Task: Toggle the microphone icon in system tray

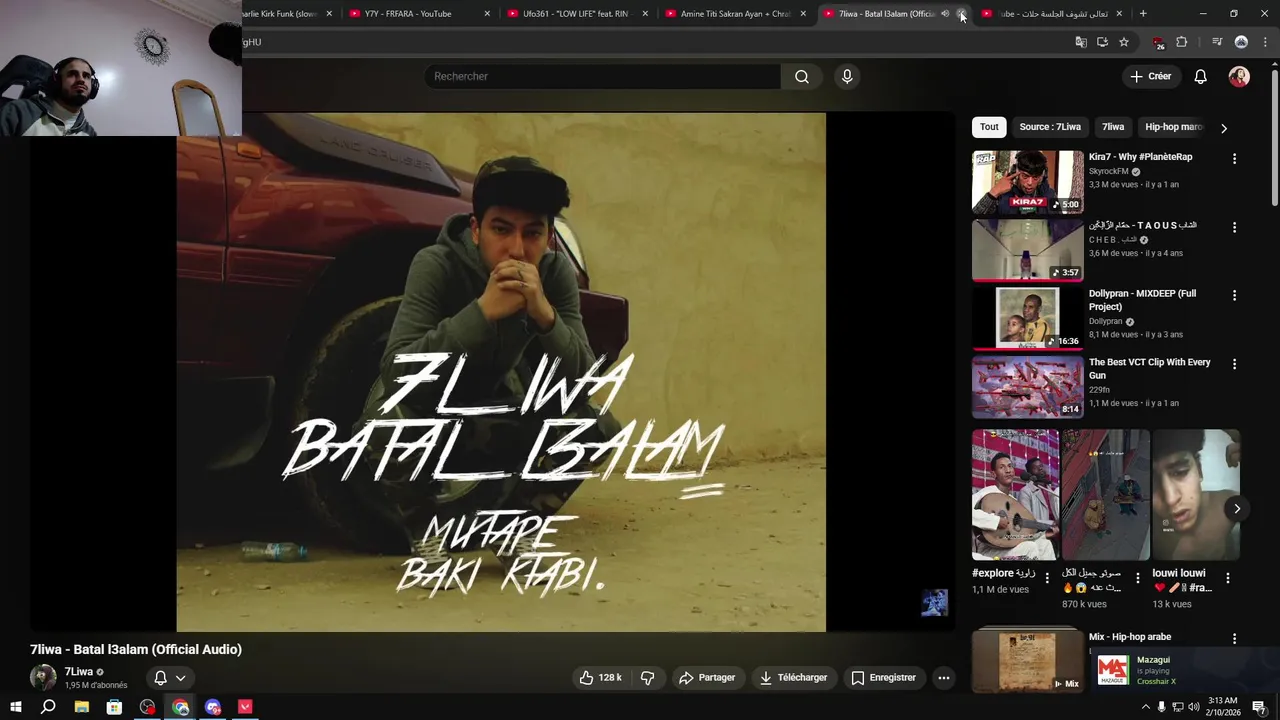Action: point(1161,707)
